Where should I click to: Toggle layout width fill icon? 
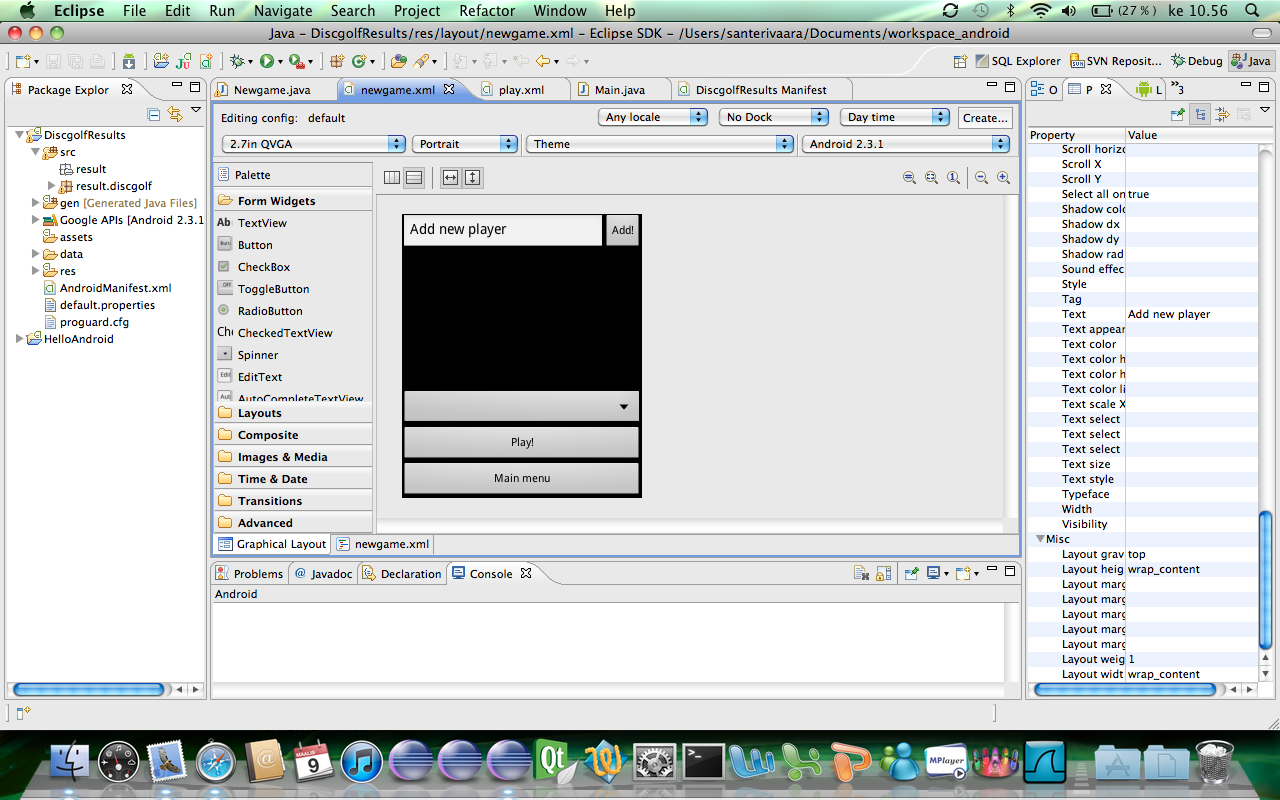[x=450, y=178]
